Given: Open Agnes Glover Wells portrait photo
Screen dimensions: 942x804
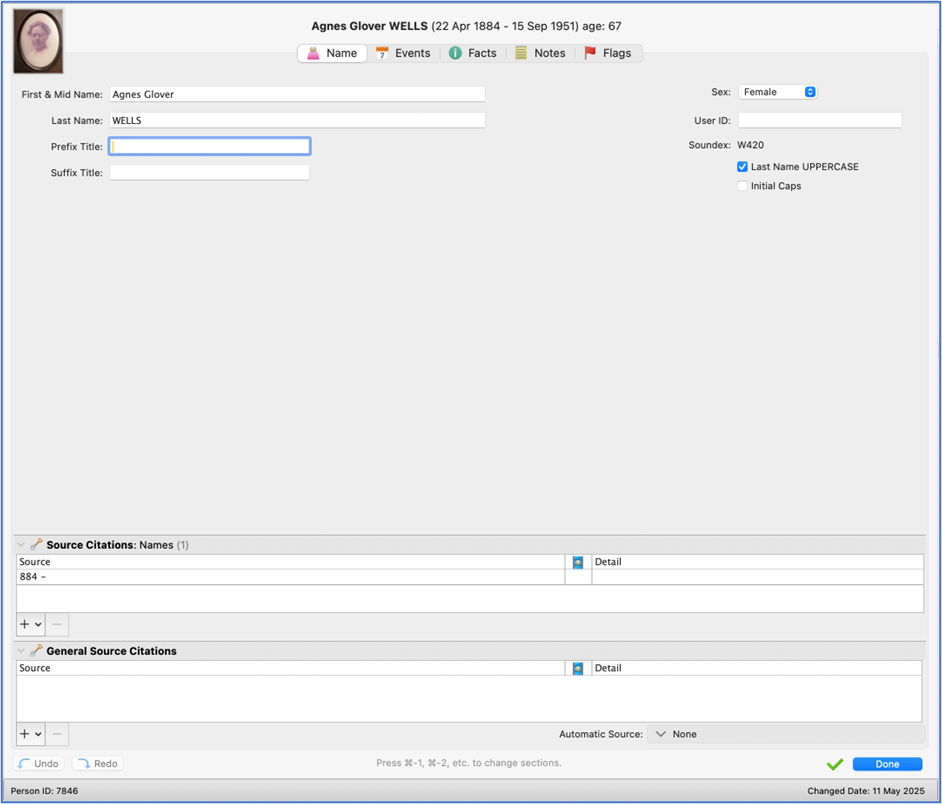Looking at the screenshot, I should coord(38,41).
